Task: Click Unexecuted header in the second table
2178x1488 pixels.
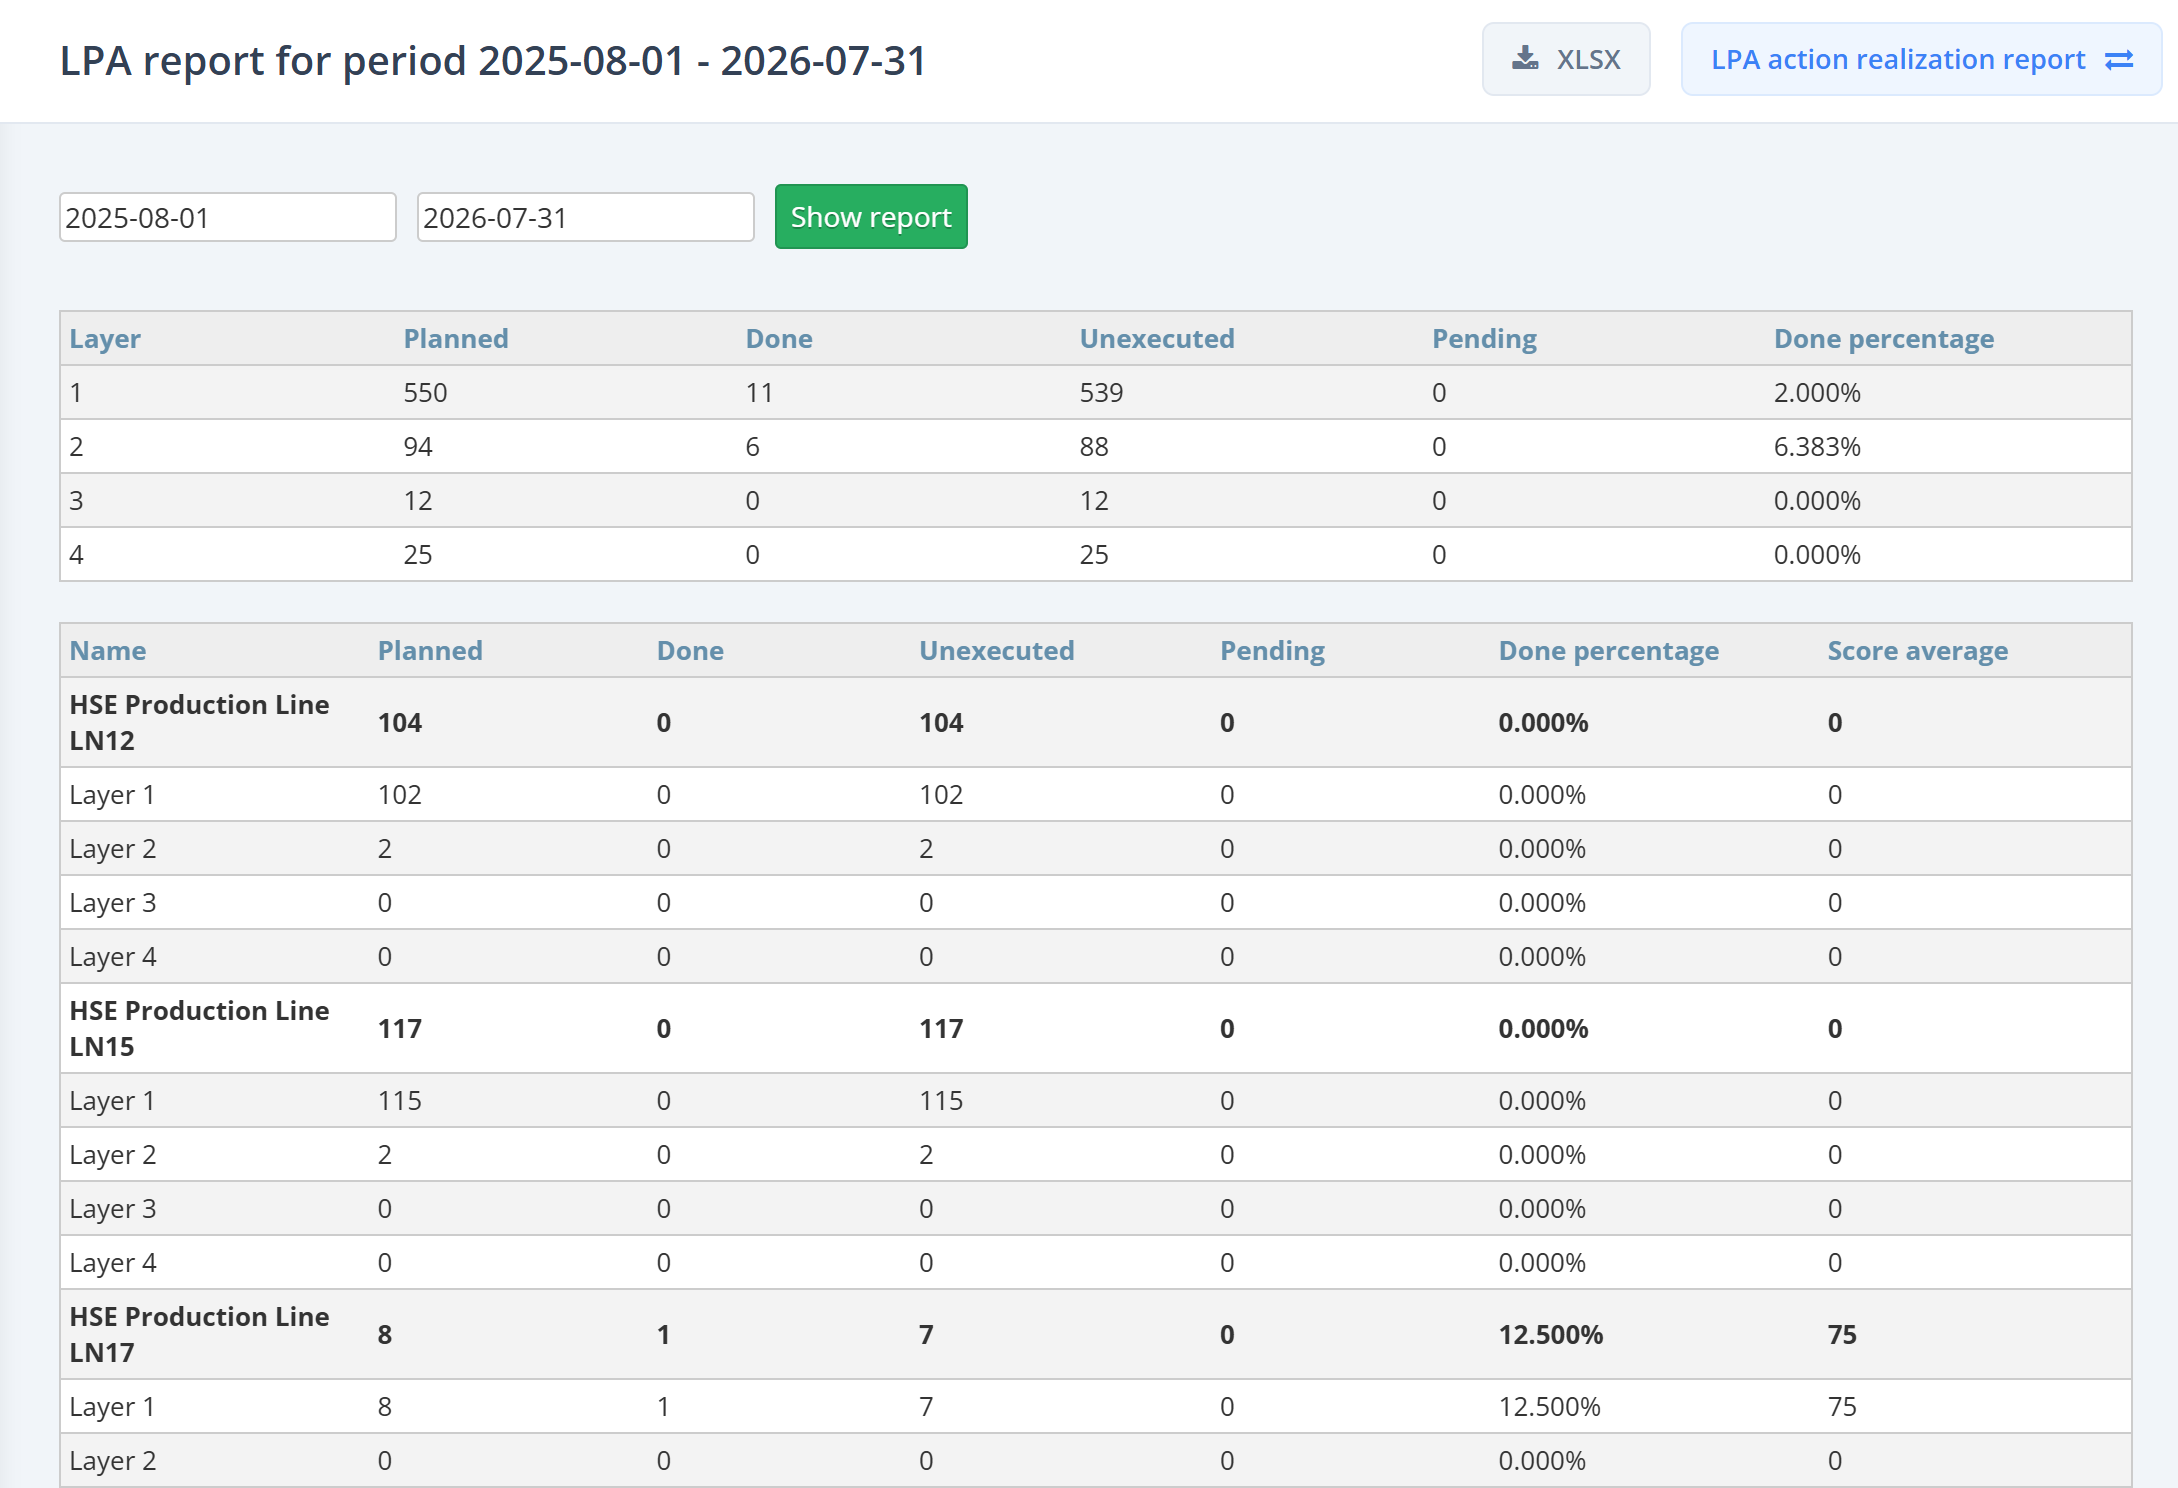Action: [997, 650]
